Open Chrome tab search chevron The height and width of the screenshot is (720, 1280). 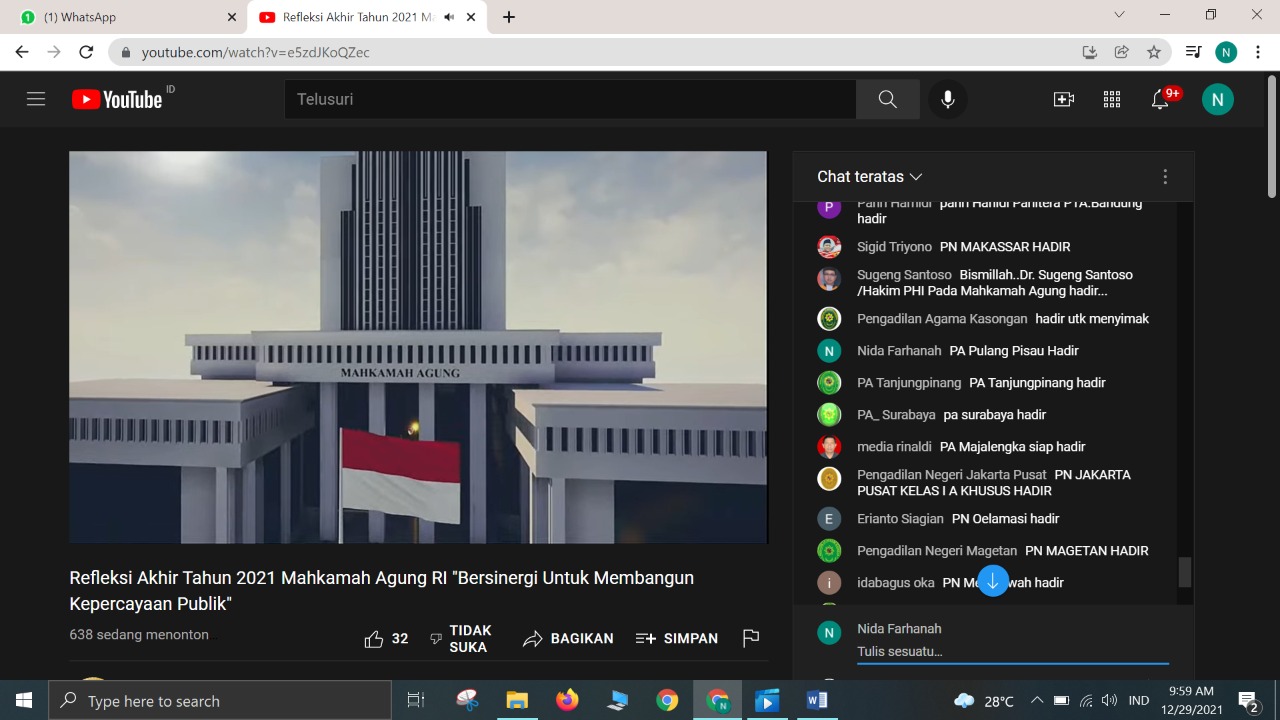click(x=1119, y=15)
